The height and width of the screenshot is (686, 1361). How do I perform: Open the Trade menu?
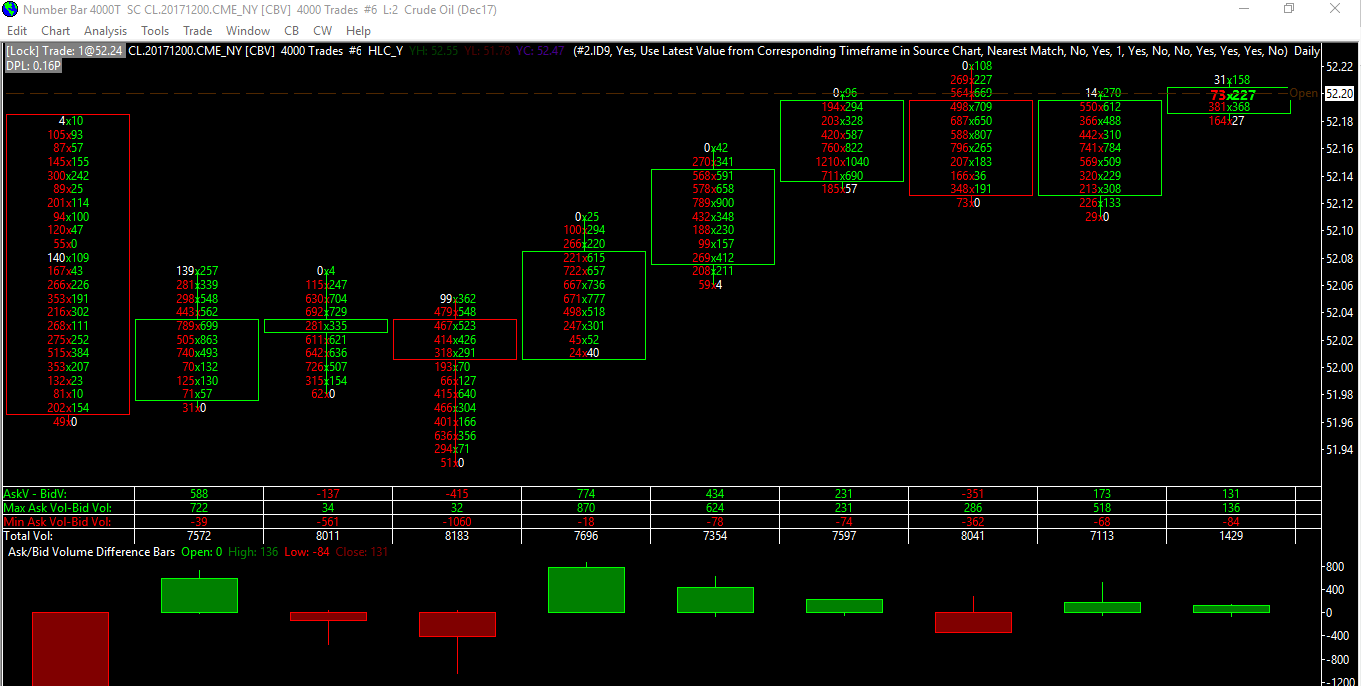point(198,31)
